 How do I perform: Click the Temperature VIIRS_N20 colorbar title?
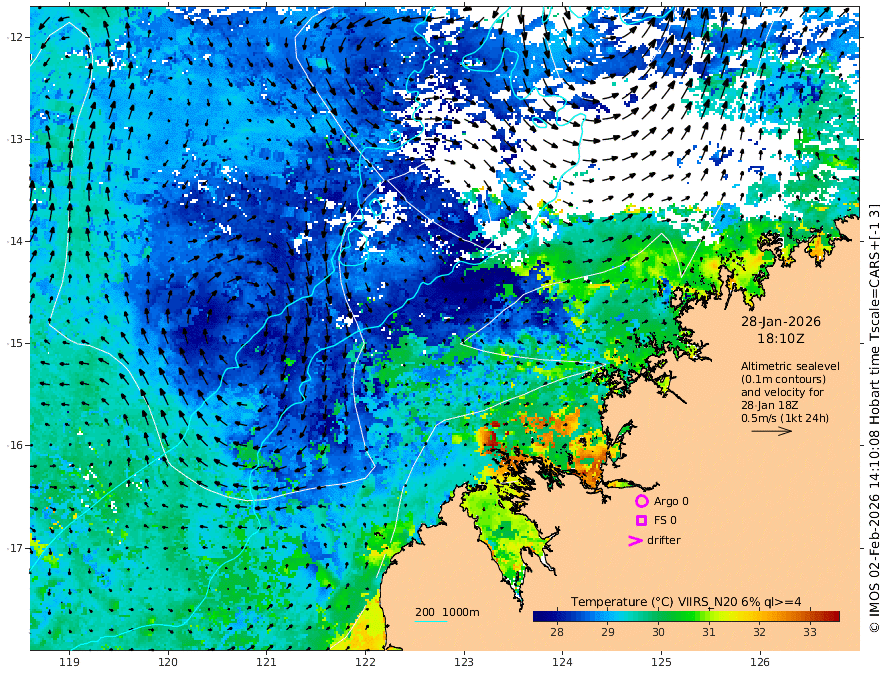pos(686,602)
